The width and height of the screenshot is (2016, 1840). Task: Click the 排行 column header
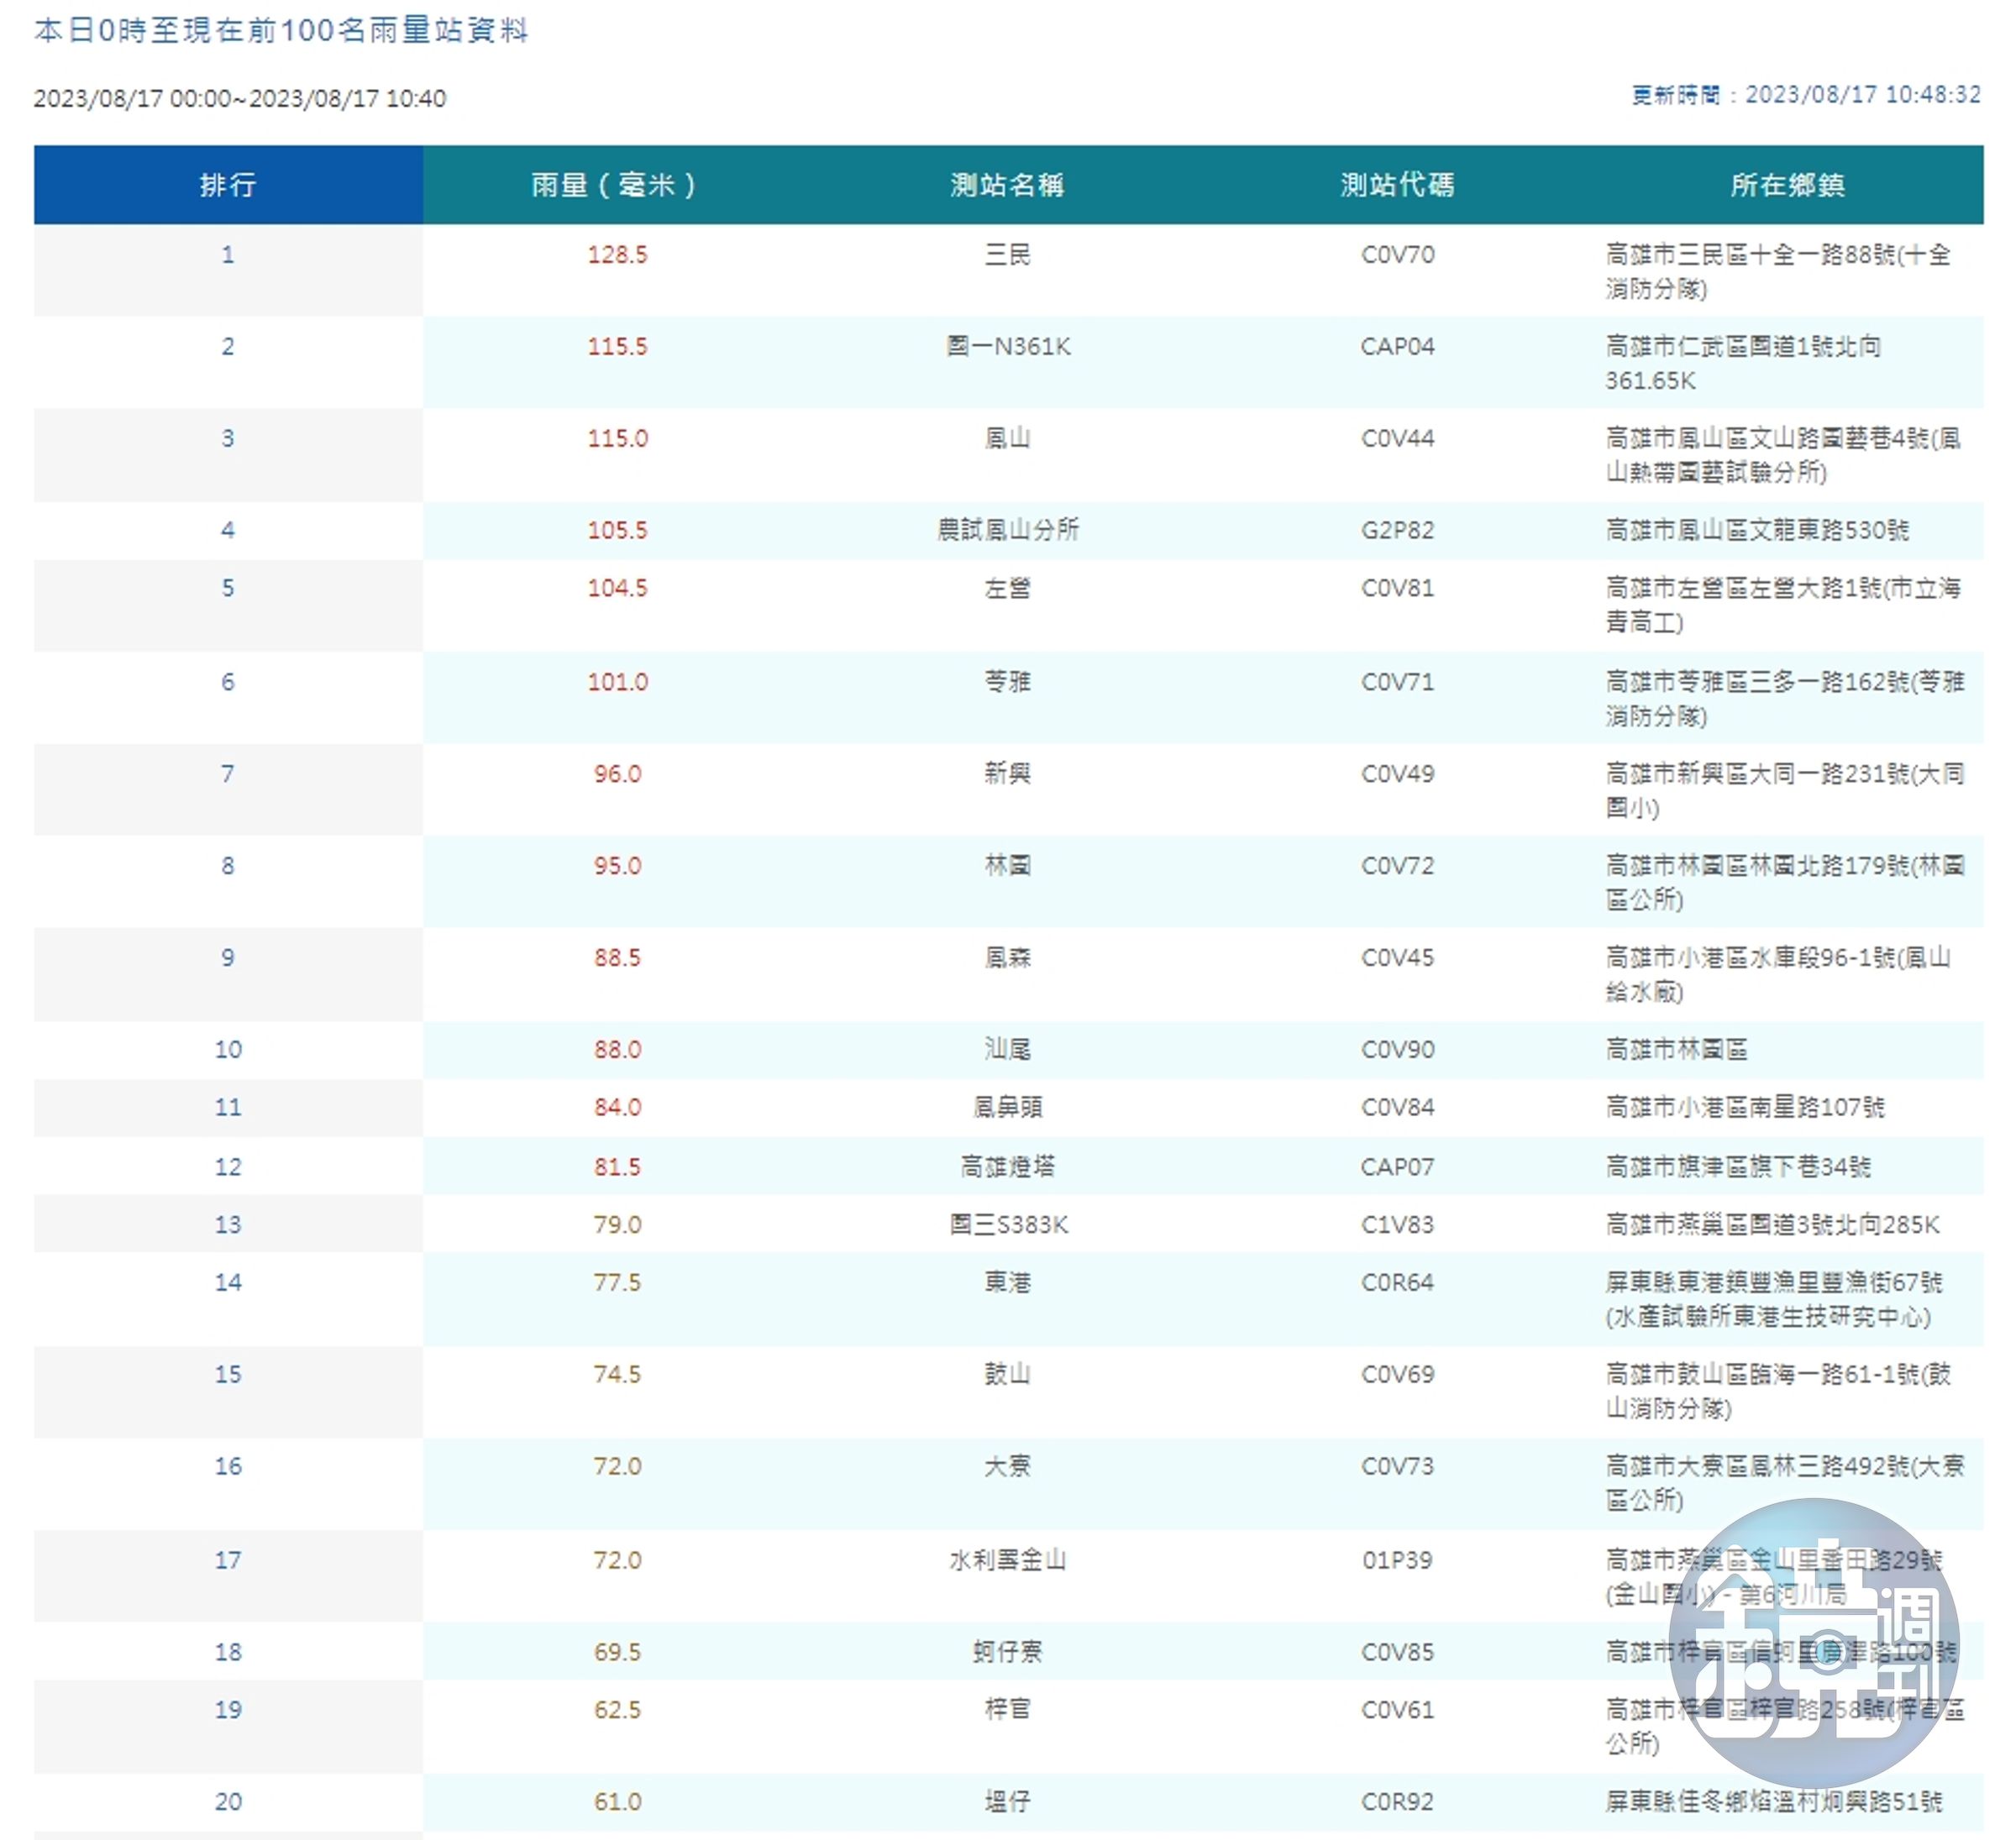pos(228,185)
